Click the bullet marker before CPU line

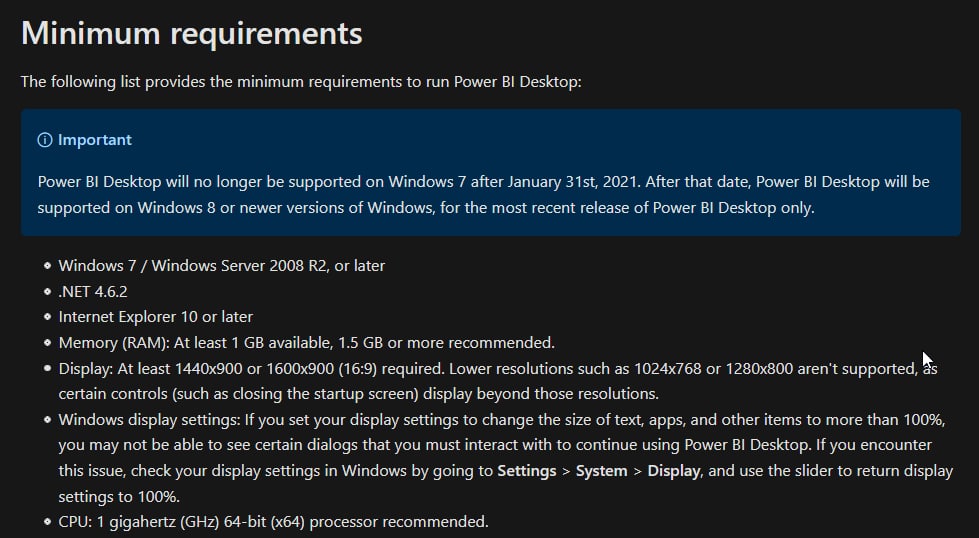point(47,522)
